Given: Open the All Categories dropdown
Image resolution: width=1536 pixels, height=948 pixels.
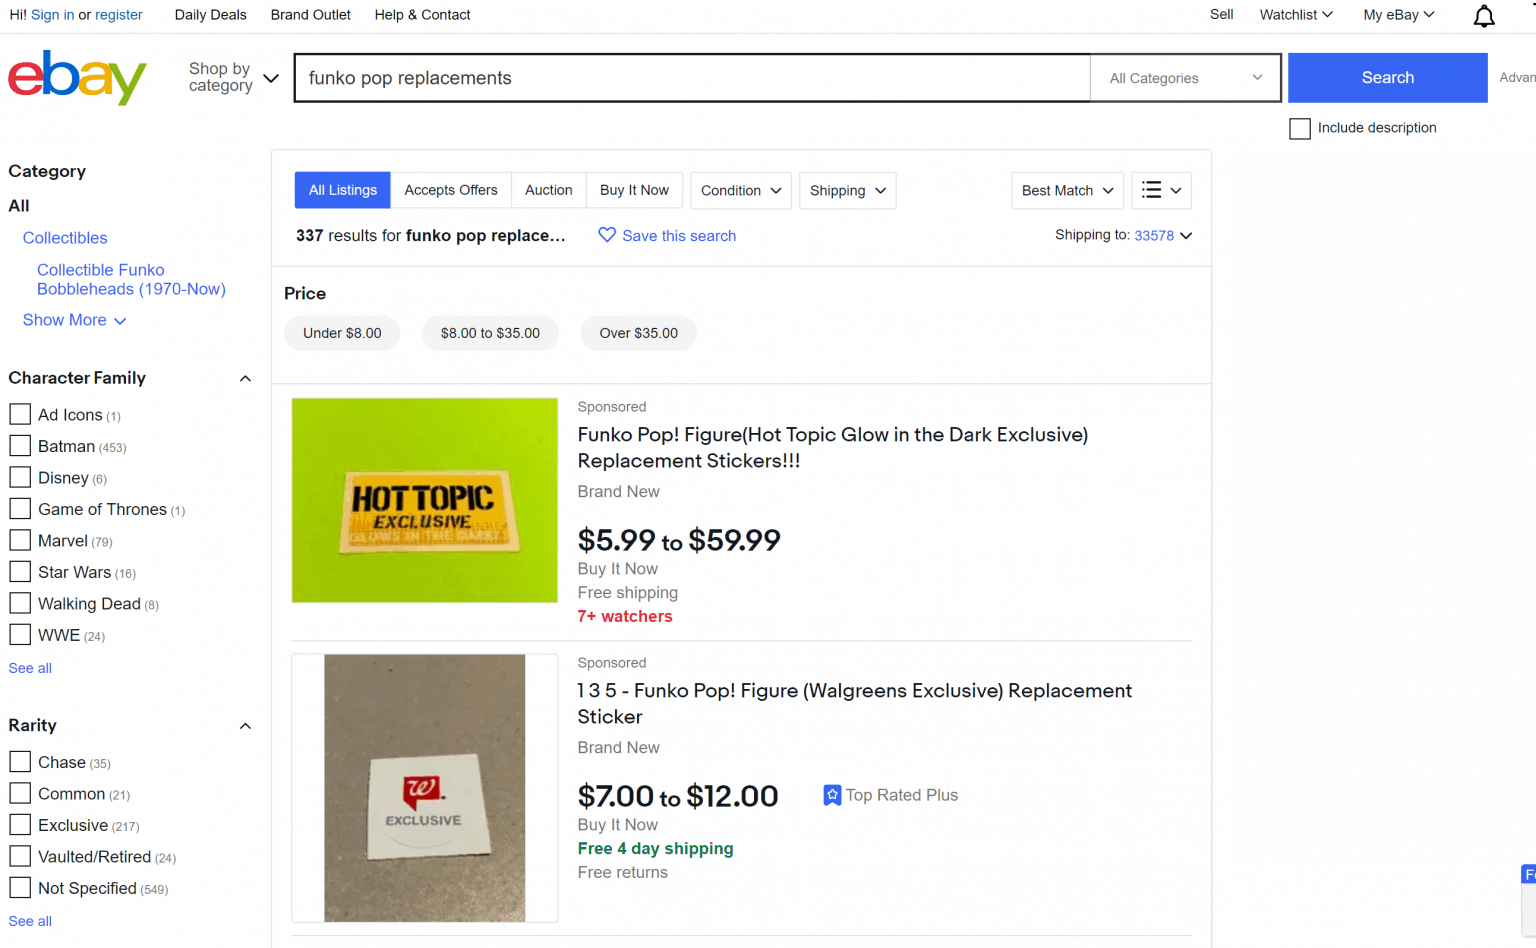Looking at the screenshot, I should (x=1185, y=78).
